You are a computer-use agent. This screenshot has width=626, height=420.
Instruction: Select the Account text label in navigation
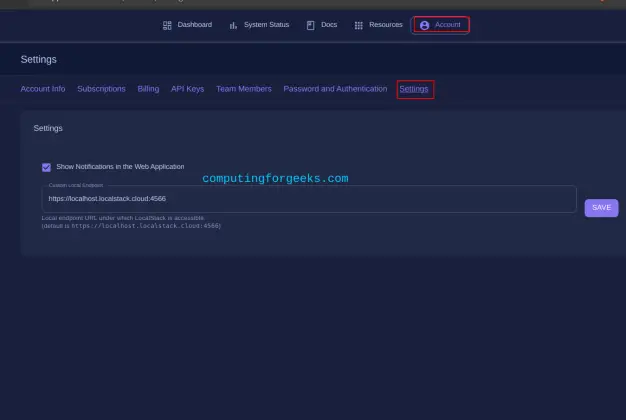(447, 25)
